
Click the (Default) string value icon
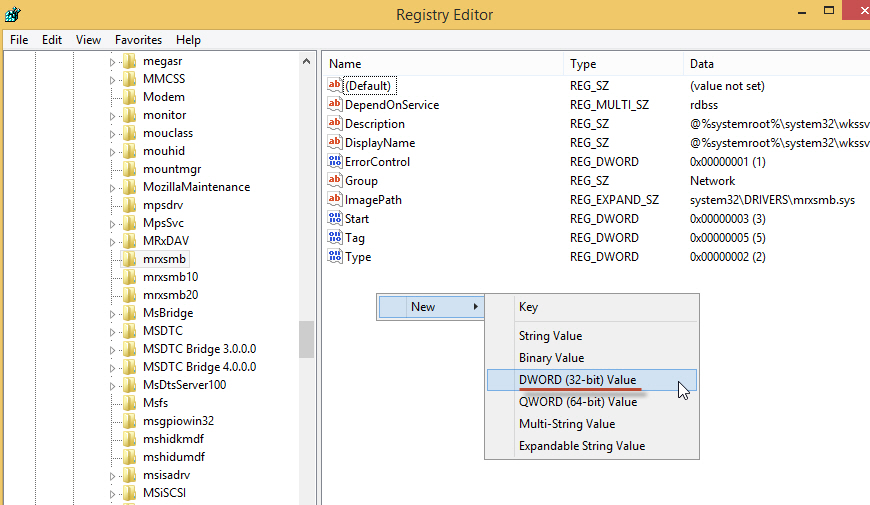click(335, 86)
